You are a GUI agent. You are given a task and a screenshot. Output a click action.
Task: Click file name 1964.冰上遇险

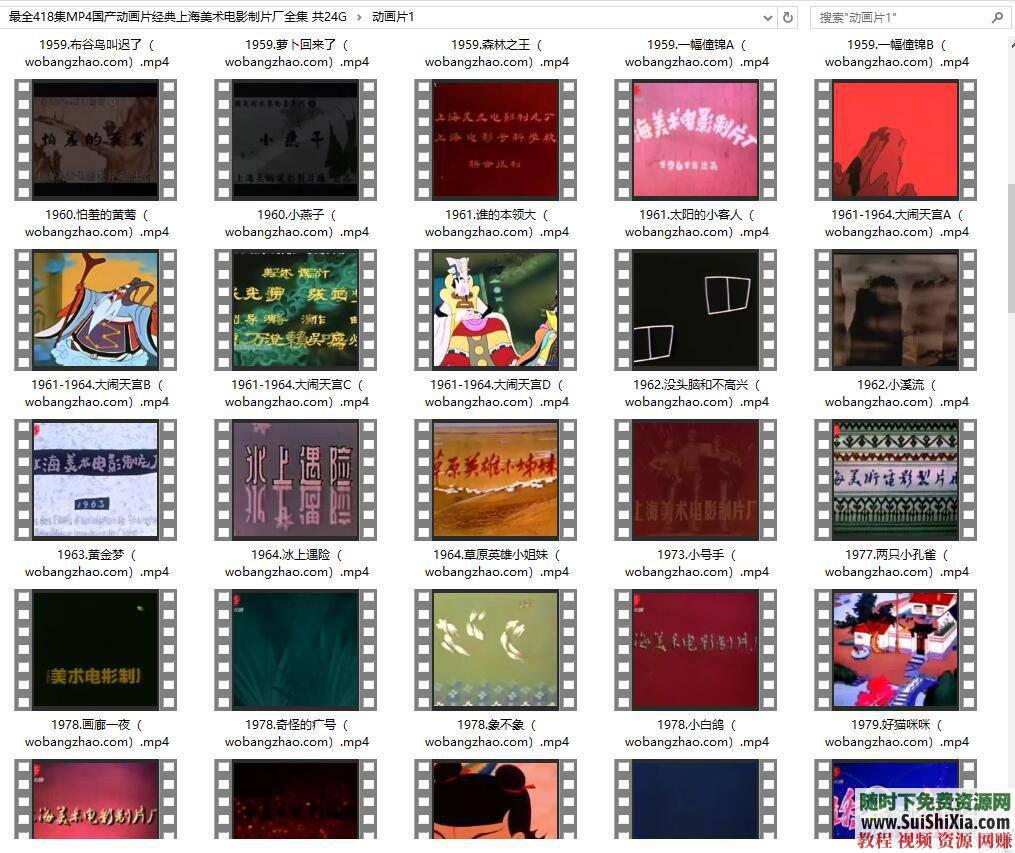pyautogui.click(x=296, y=564)
